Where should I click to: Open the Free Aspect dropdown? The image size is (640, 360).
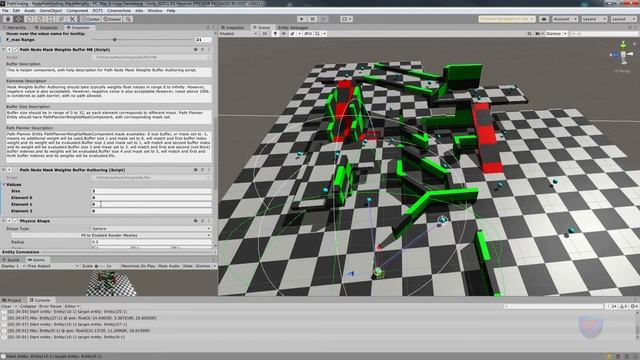[x=53, y=266]
